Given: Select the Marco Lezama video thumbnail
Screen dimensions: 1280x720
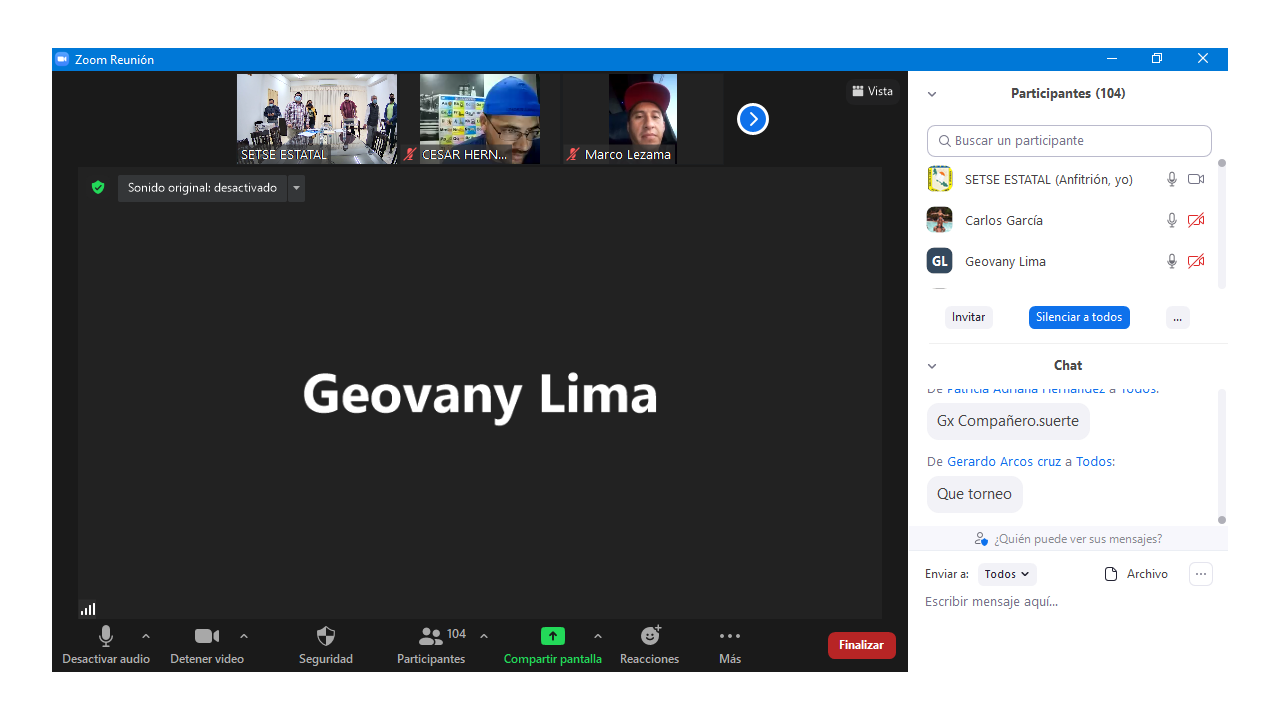Looking at the screenshot, I should [x=643, y=119].
